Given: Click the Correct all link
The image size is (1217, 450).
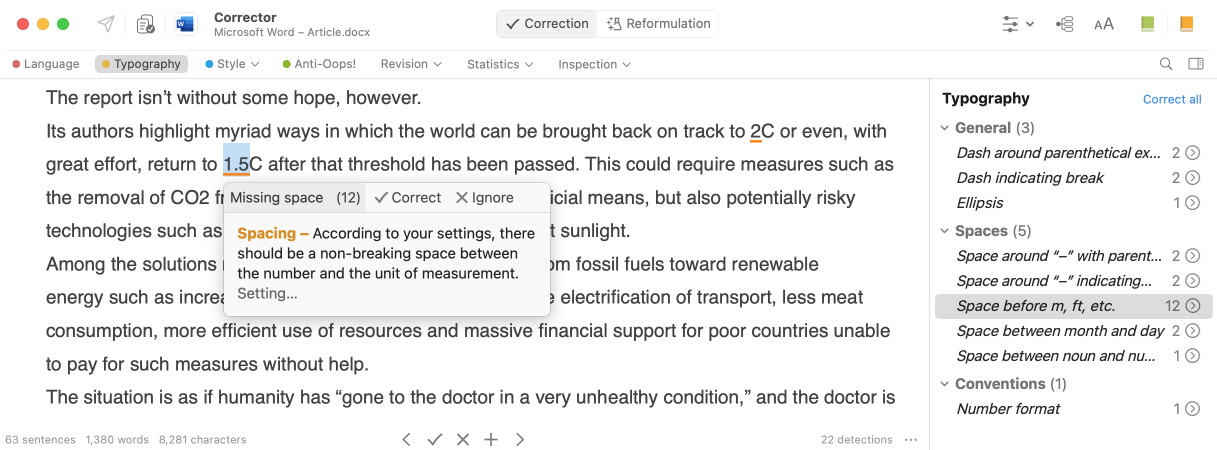Looking at the screenshot, I should (1172, 99).
